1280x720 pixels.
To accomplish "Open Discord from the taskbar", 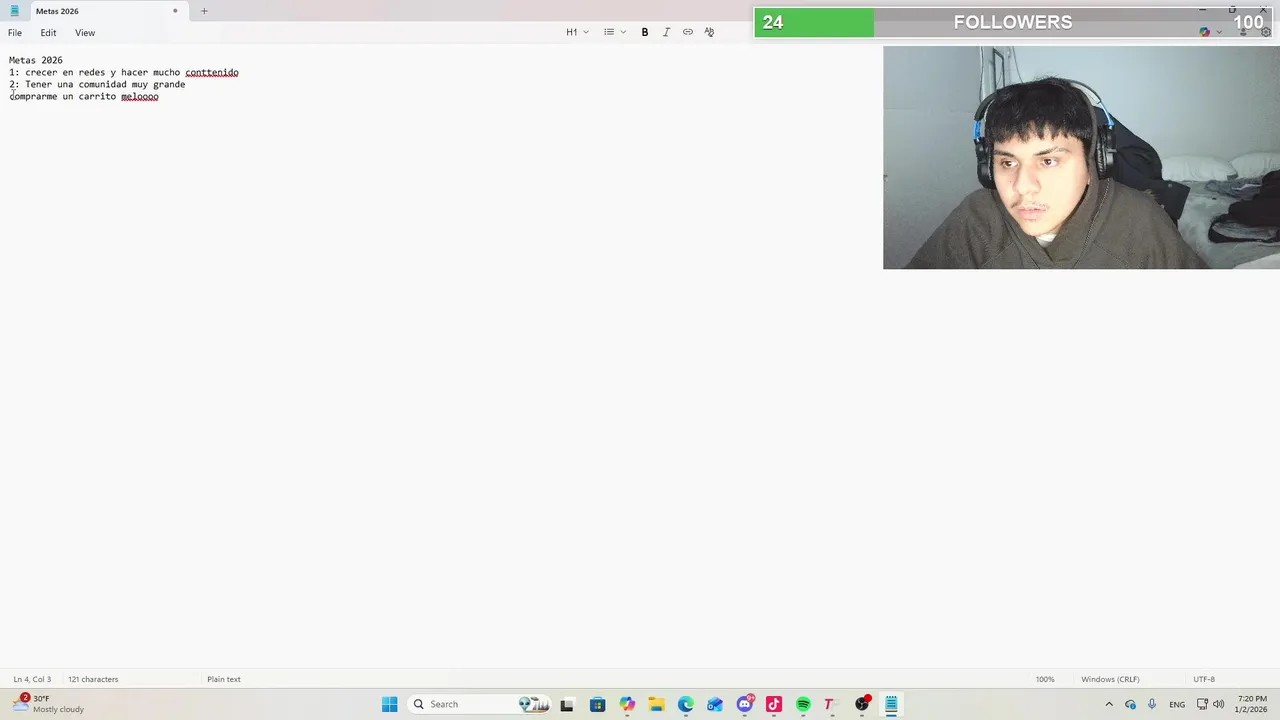I will pyautogui.click(x=745, y=704).
